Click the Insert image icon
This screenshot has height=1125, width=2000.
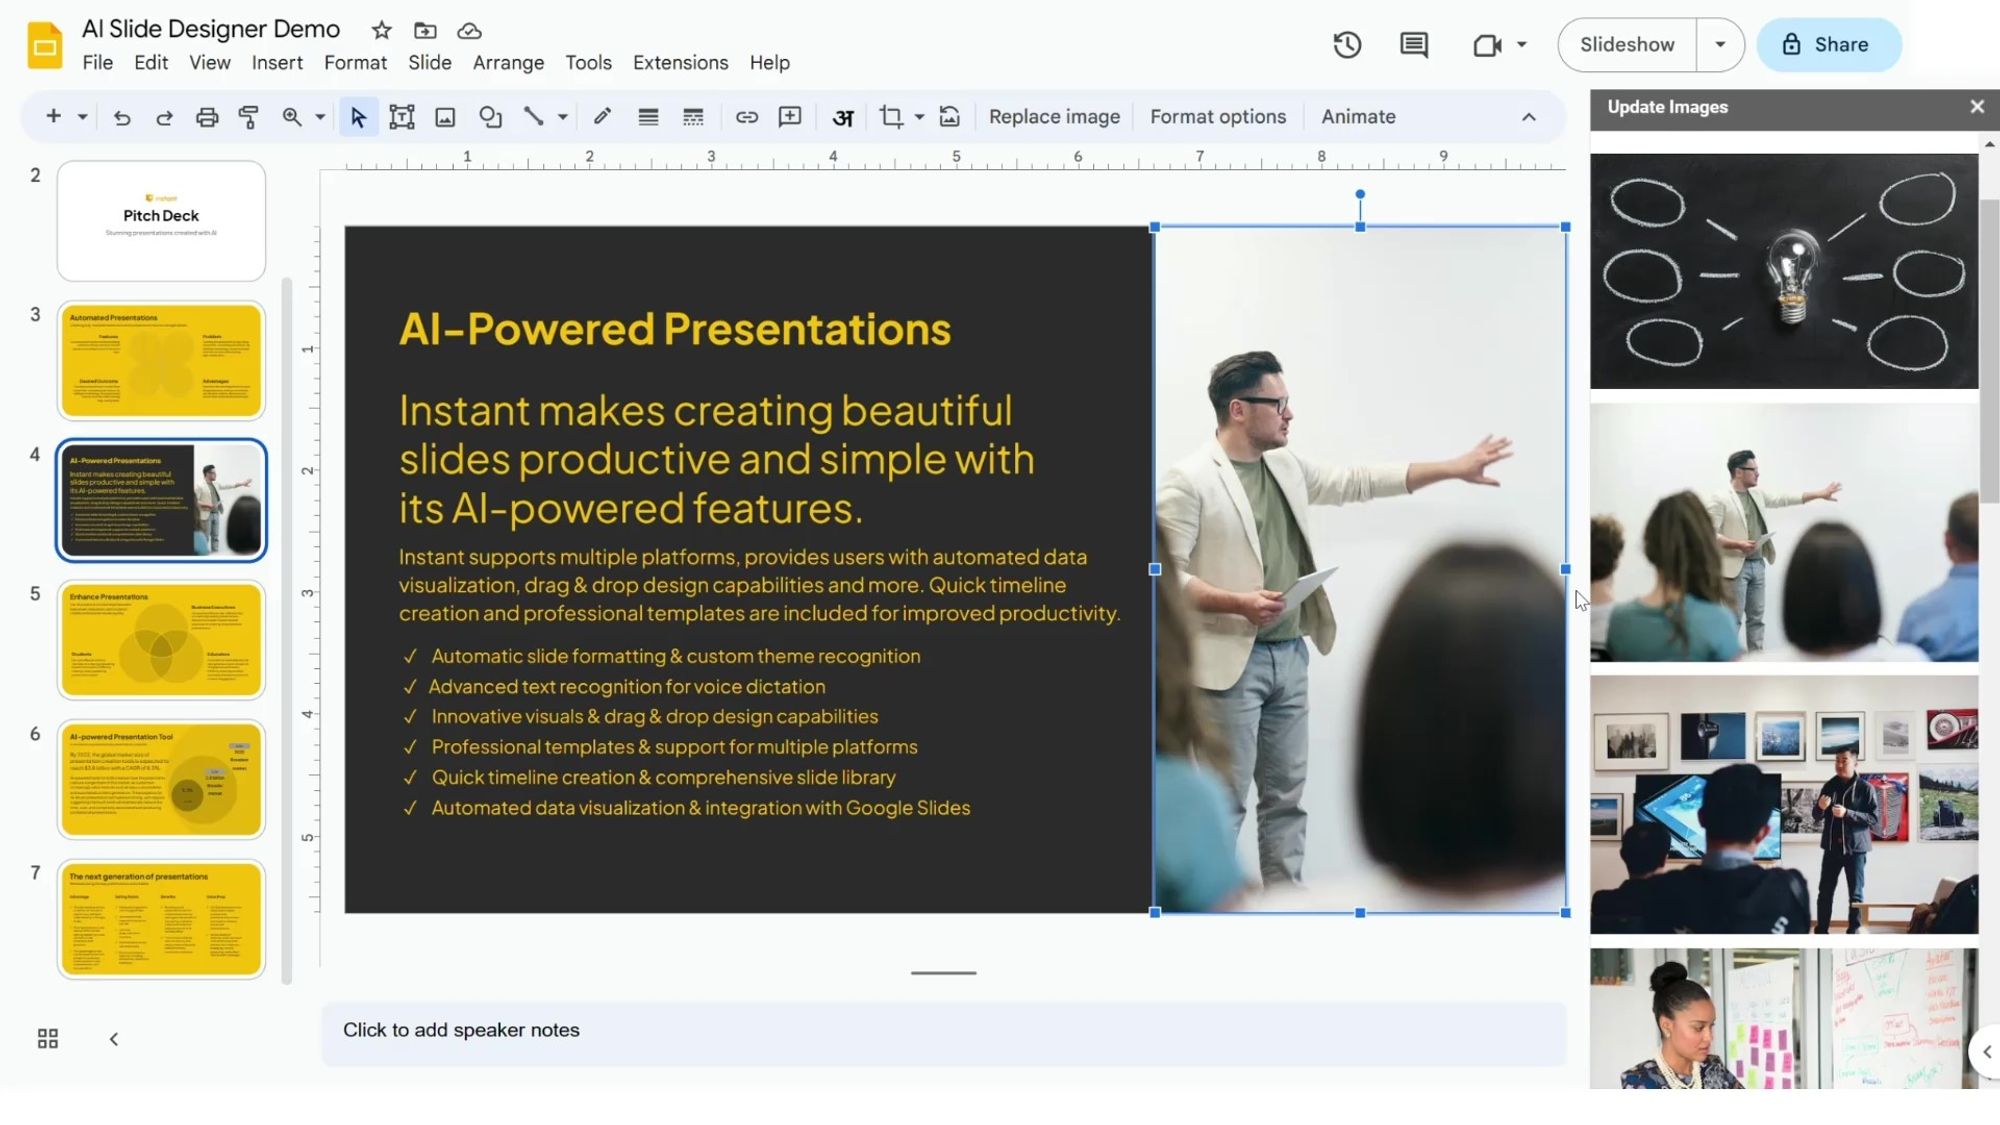444,116
